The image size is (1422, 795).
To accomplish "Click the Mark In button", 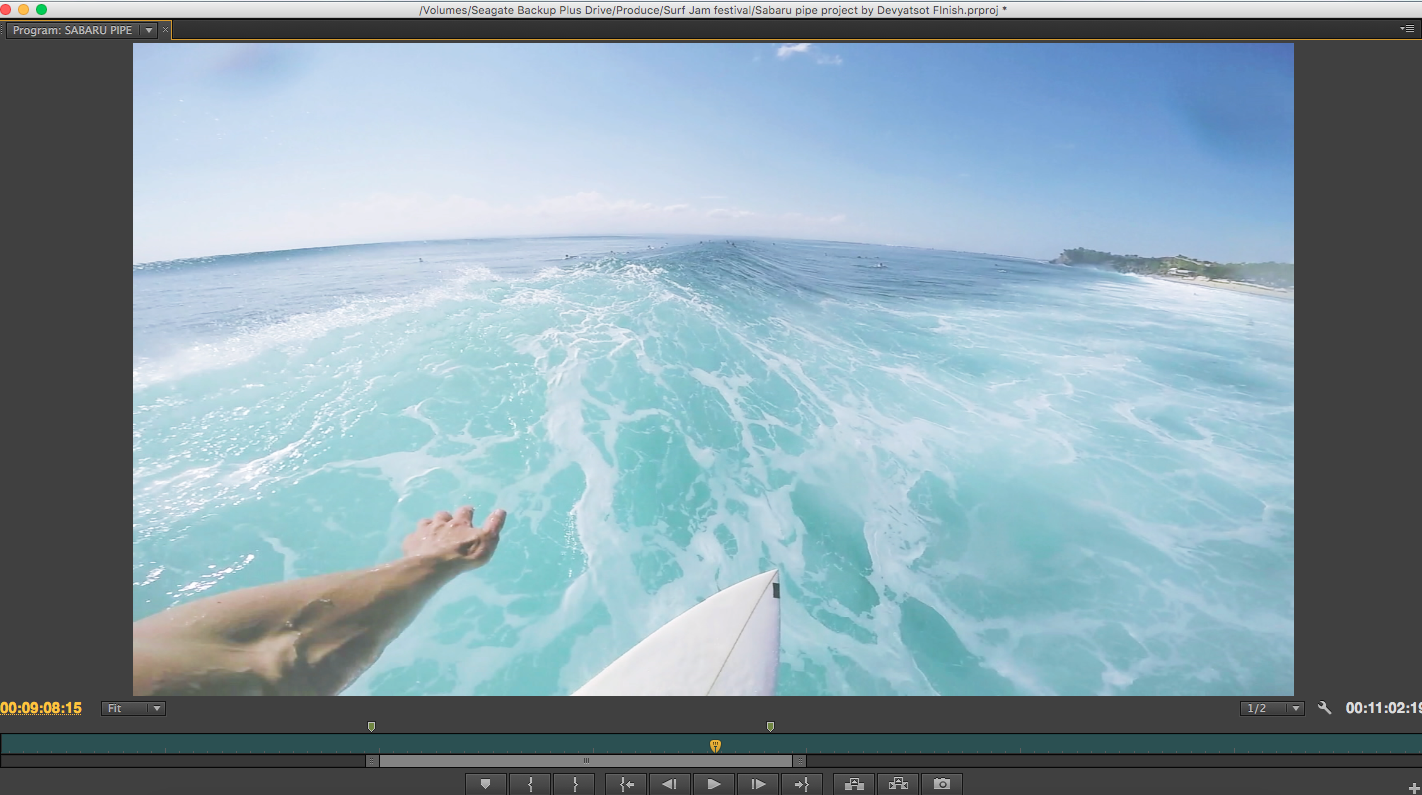I will coord(530,785).
